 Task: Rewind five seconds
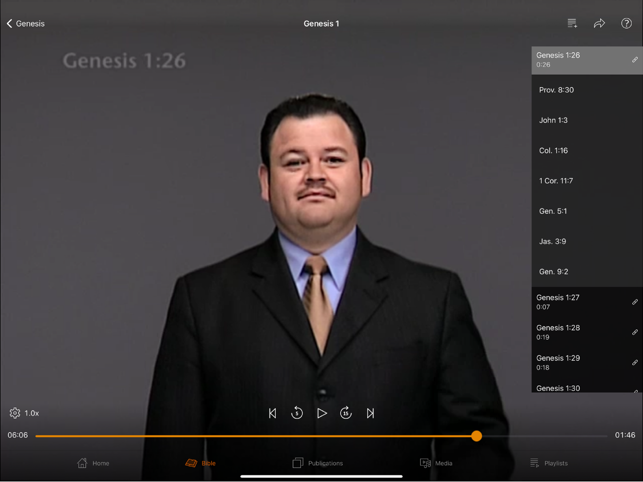tap(297, 413)
